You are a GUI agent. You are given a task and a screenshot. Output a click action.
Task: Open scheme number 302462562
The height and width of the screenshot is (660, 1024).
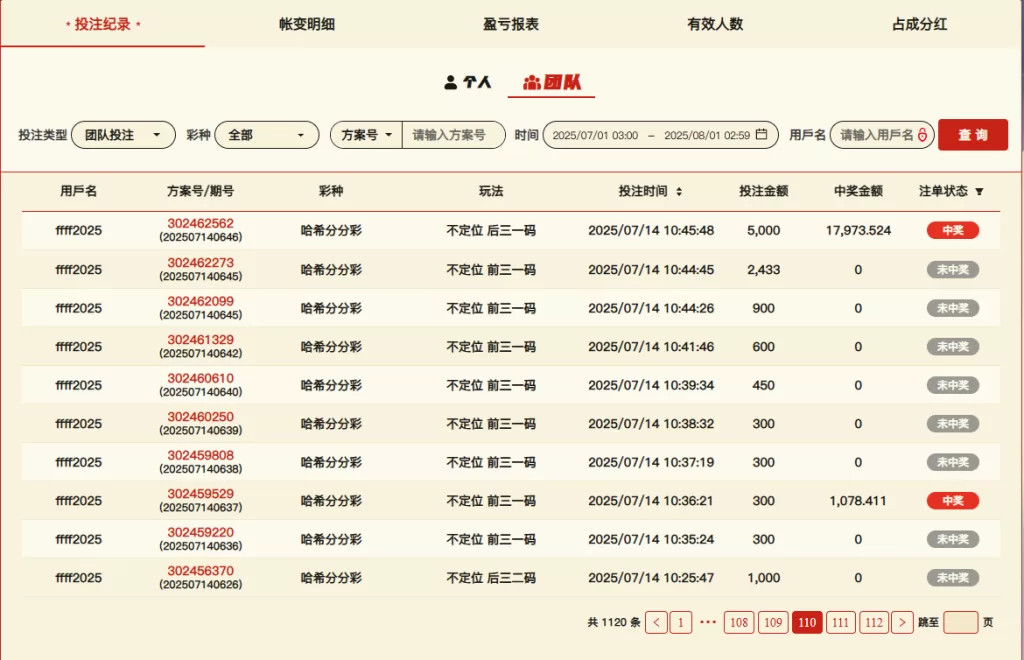[200, 223]
